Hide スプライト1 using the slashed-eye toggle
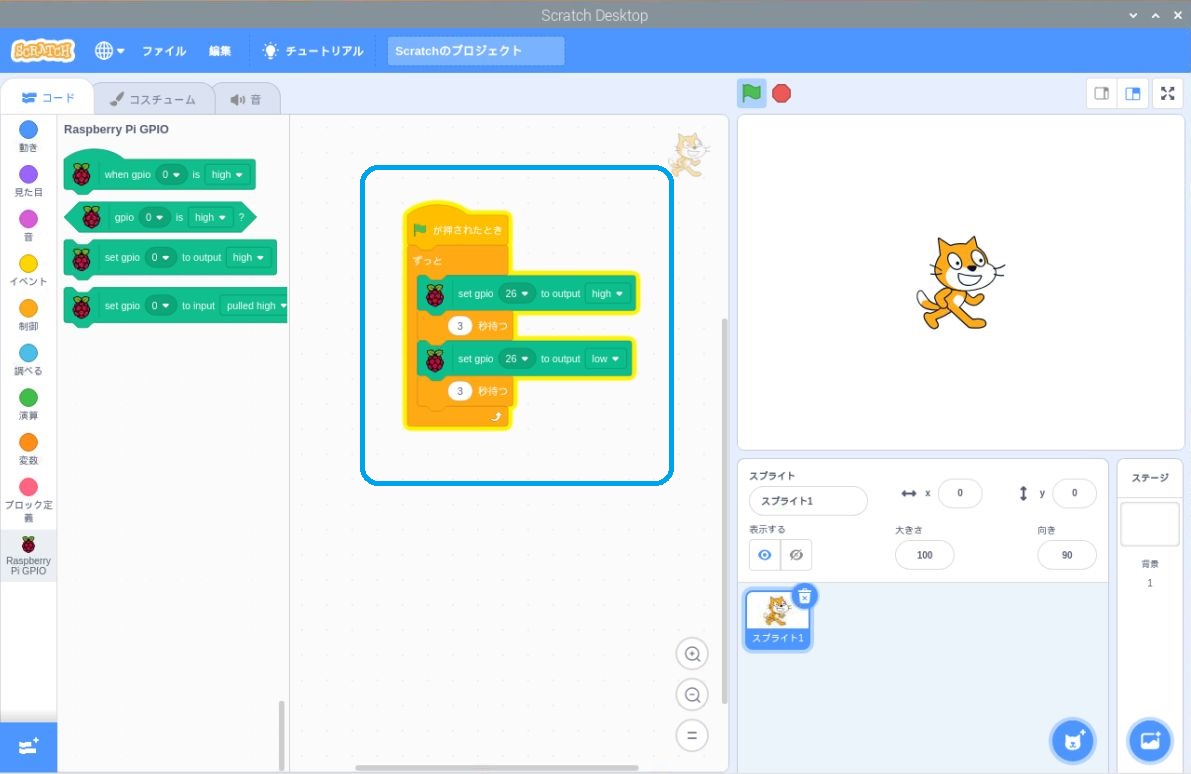Image resolution: width=1191 pixels, height=774 pixels. pyautogui.click(x=796, y=555)
